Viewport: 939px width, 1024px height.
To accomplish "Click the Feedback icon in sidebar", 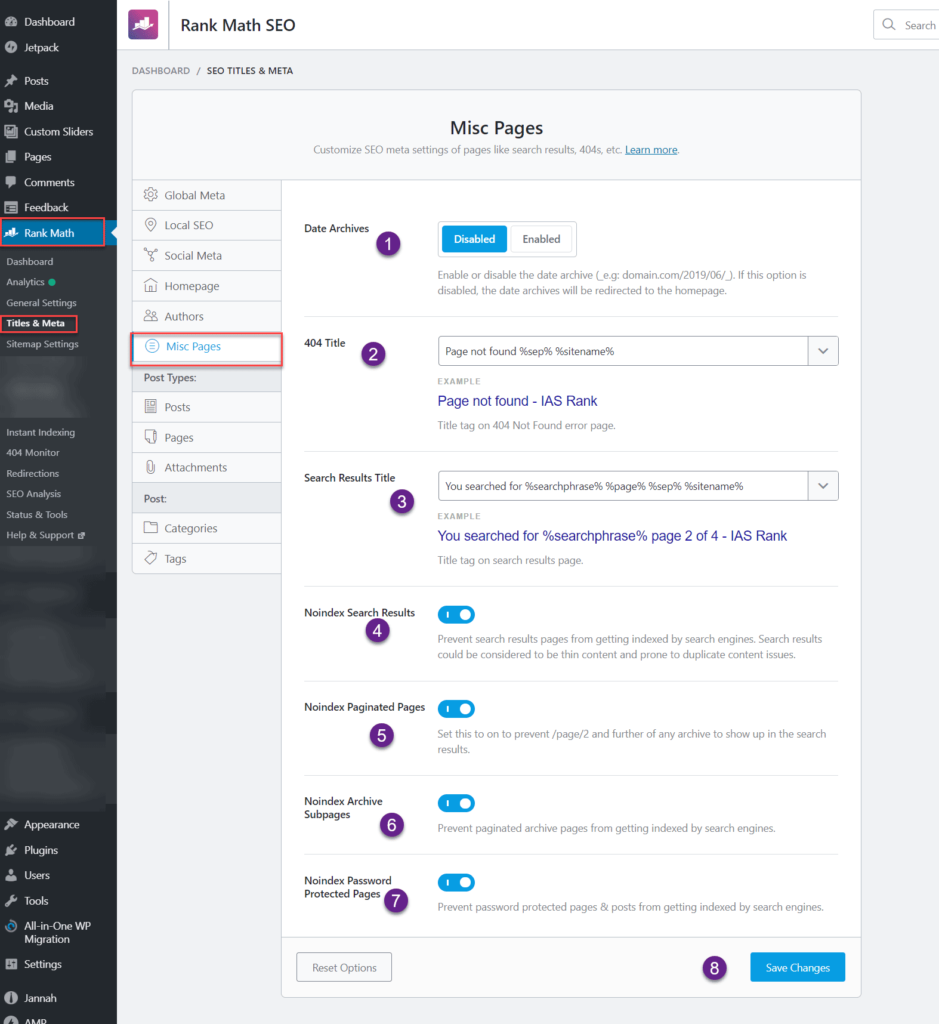I will click(11, 207).
